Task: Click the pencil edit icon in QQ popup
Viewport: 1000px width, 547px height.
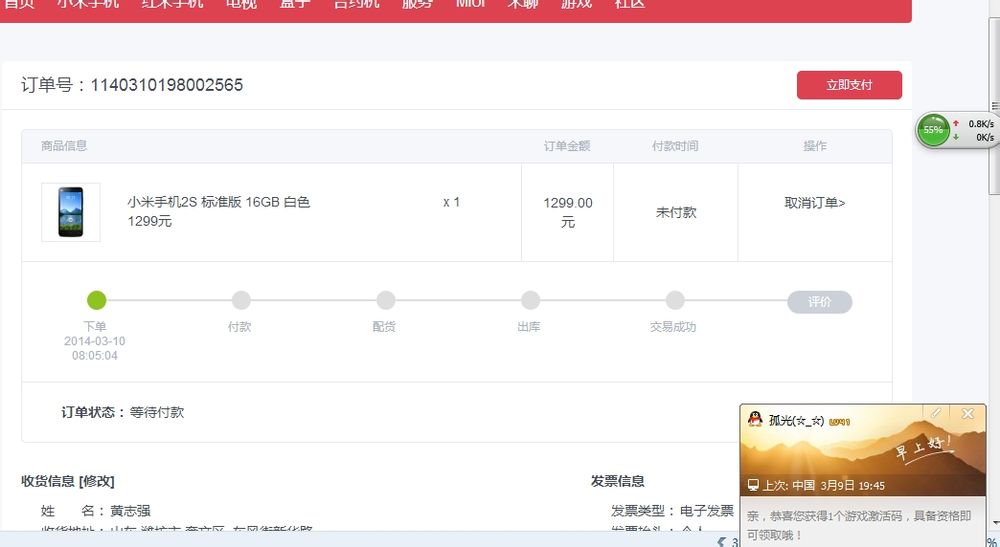Action: click(x=936, y=413)
